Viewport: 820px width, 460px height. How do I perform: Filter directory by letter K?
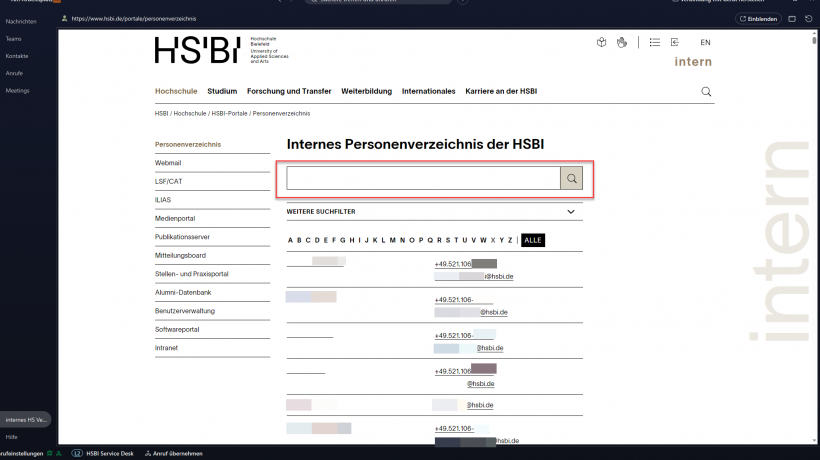click(x=375, y=240)
